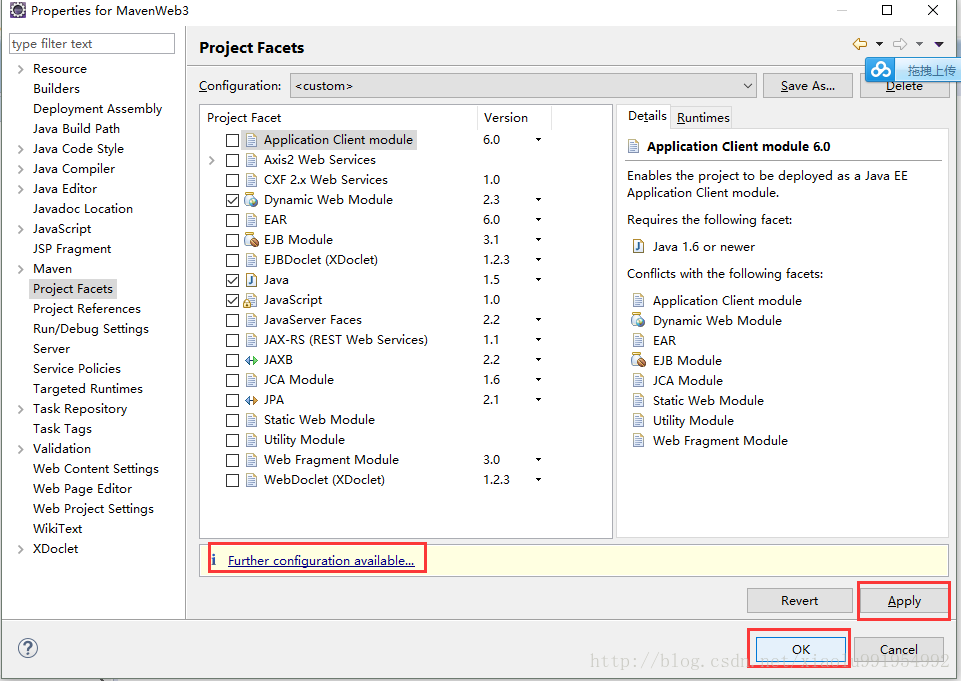Screen dimensions: 961x681
Task: Click the JAXB facet icon
Action: pyautogui.click(x=251, y=360)
